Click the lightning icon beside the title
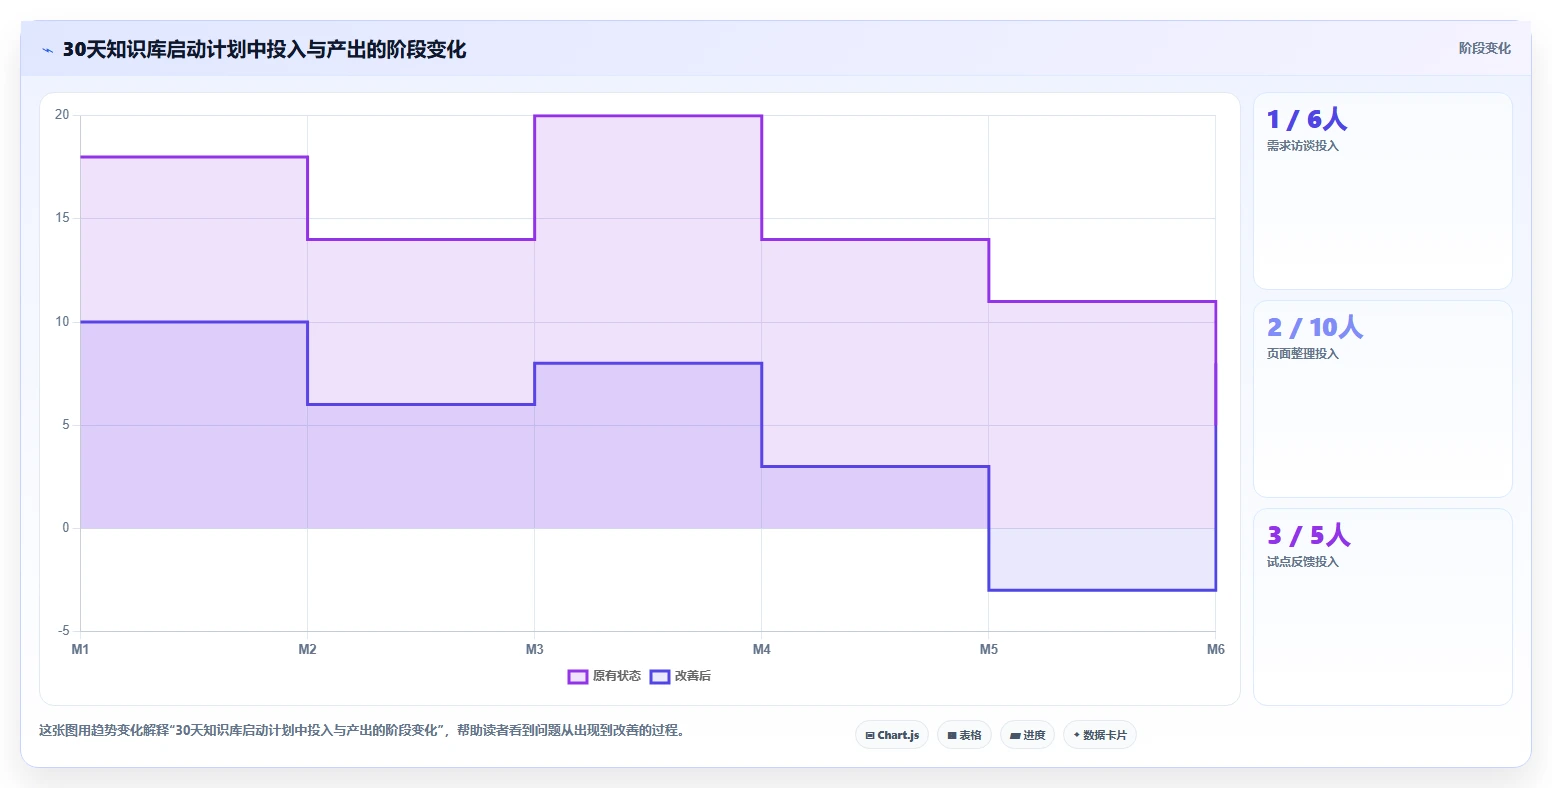 (x=47, y=50)
